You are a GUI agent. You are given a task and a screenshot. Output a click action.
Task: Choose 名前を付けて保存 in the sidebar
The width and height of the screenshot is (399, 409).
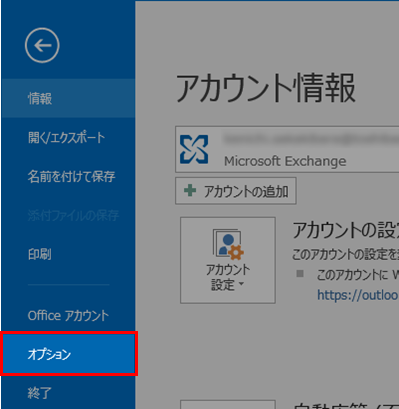(68, 176)
